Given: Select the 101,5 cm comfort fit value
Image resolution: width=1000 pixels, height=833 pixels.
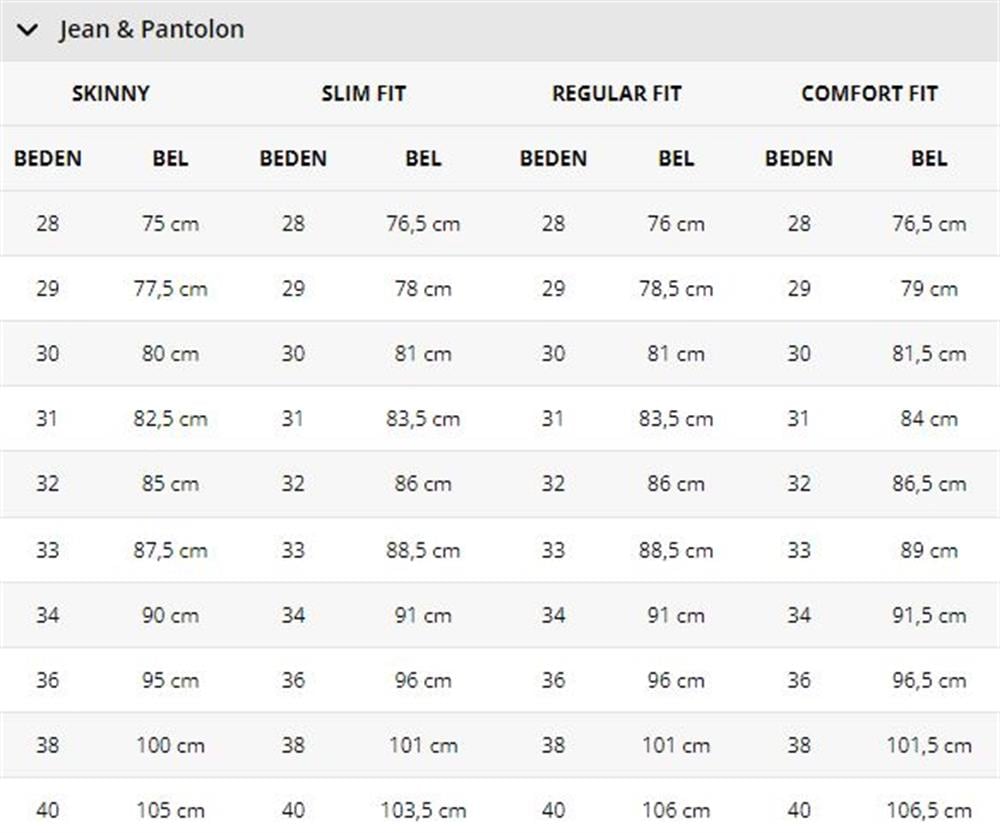Looking at the screenshot, I should point(929,745).
